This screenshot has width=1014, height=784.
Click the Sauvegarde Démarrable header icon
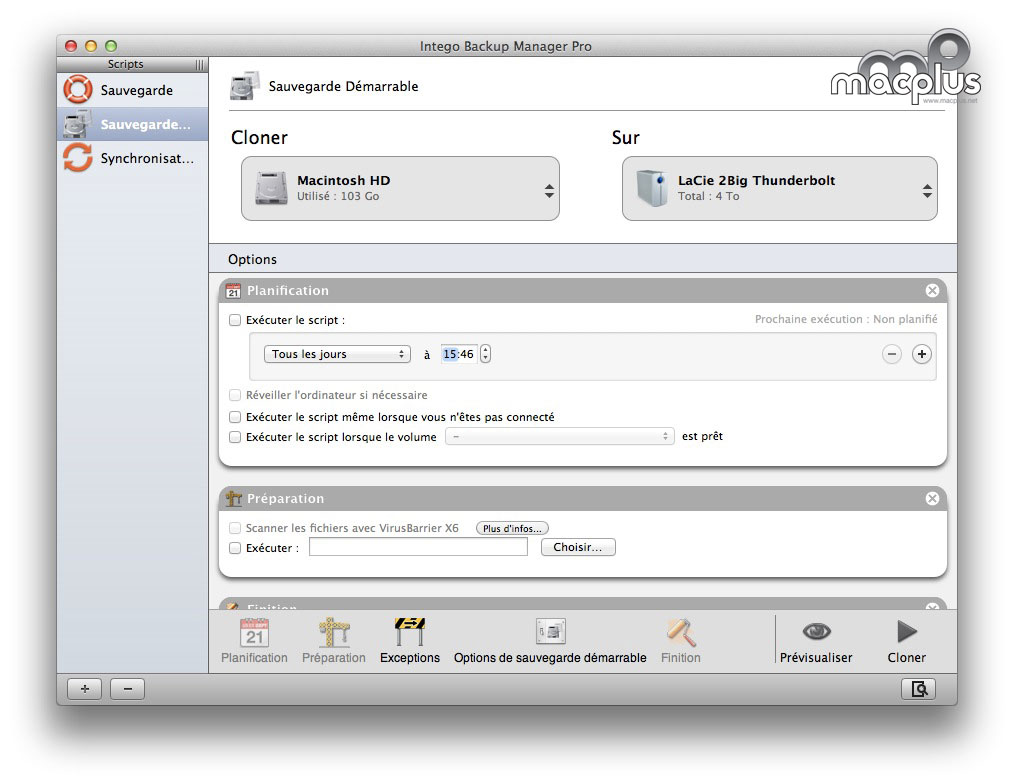[x=244, y=86]
